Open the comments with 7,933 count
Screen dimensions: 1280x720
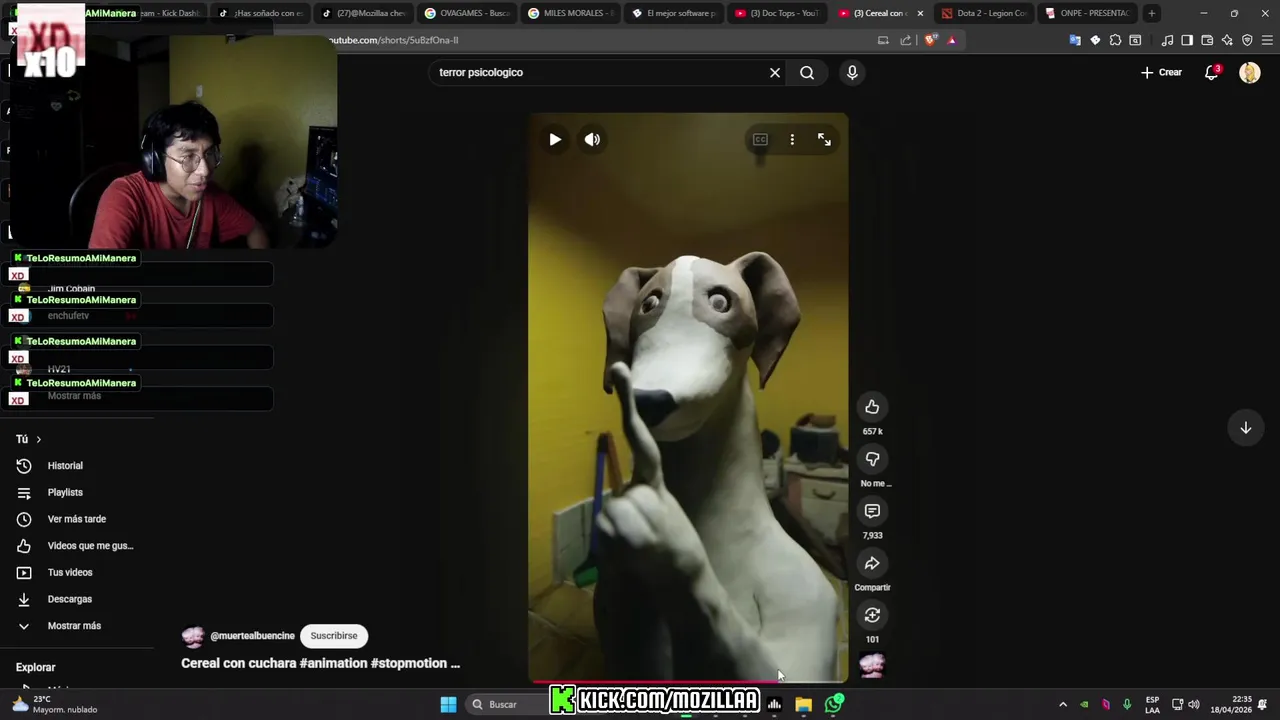point(872,511)
